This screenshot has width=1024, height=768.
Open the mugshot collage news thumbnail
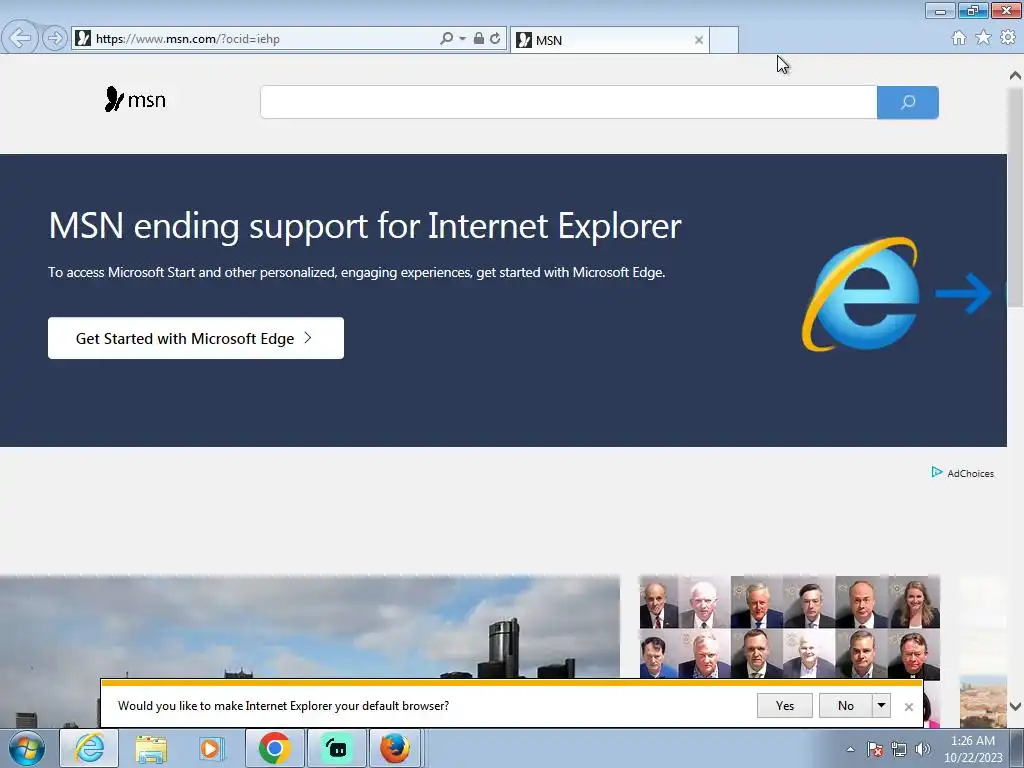(790, 628)
